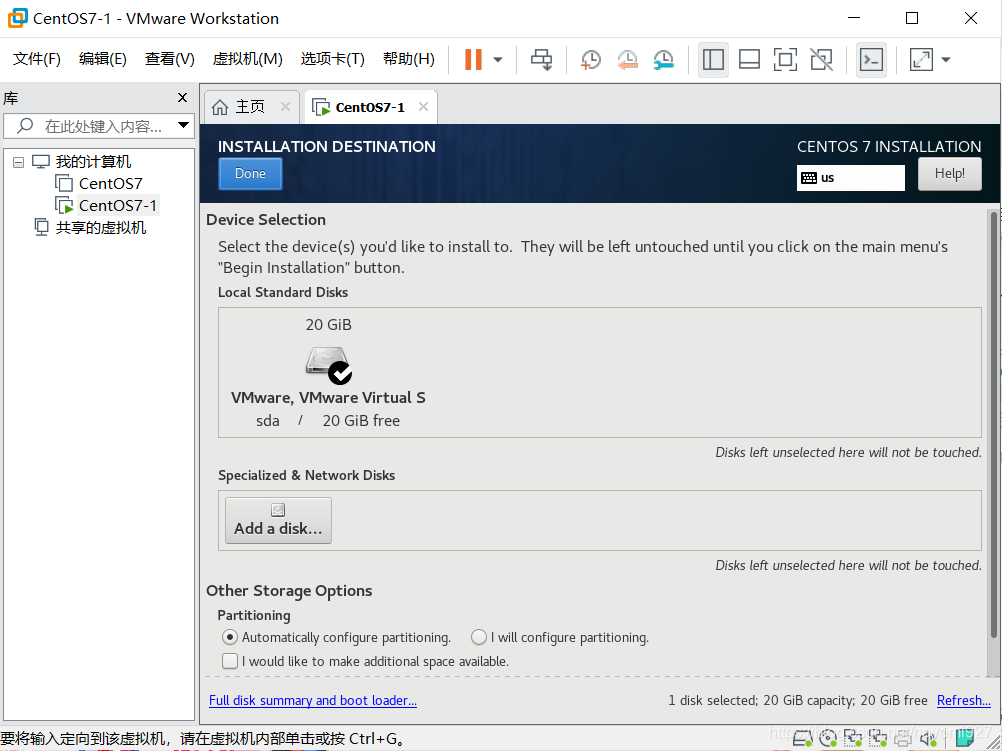
Task: Click the "Specialized & Network Disks" label
Action: coord(307,476)
